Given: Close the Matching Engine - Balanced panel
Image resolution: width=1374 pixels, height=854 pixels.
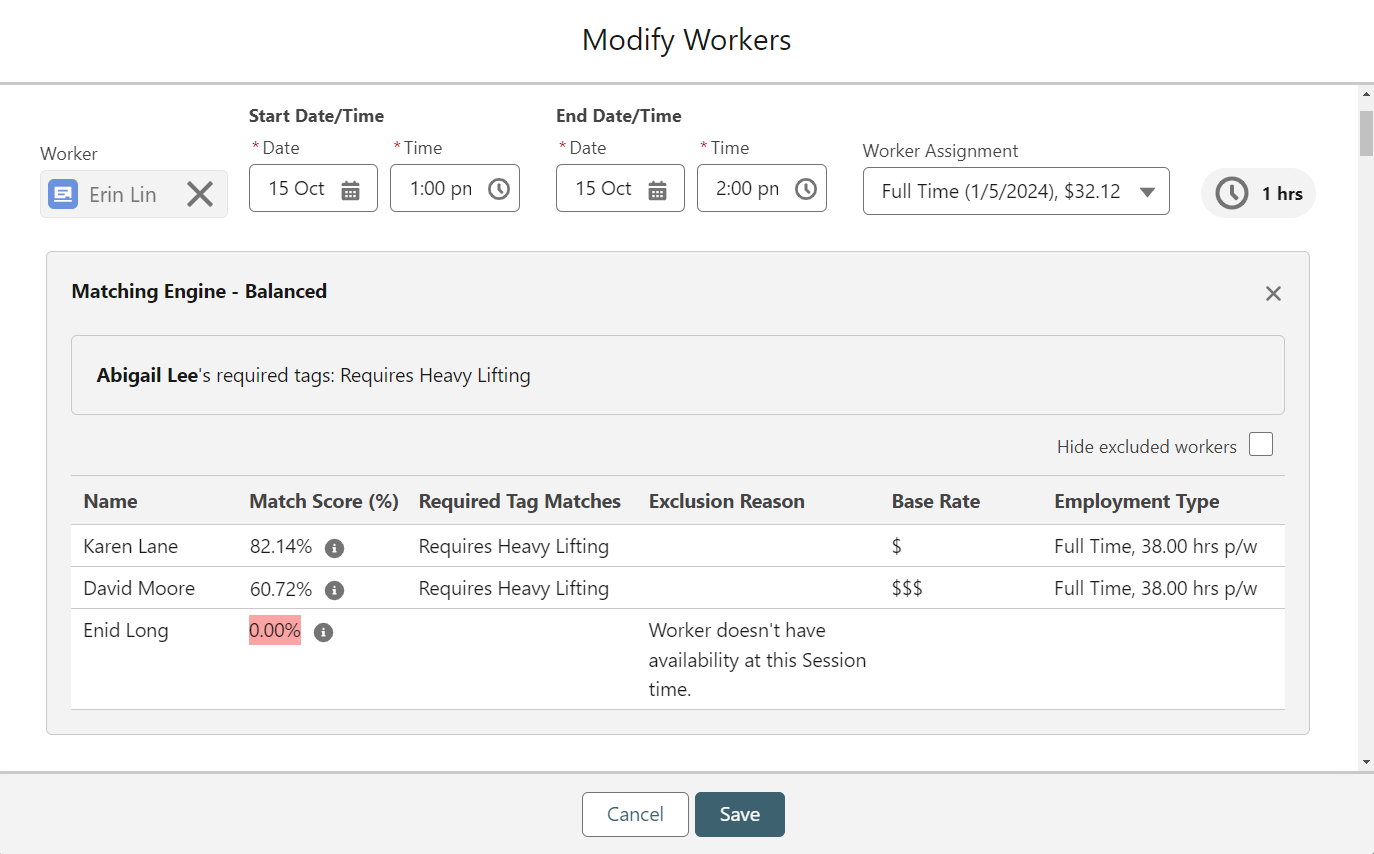Looking at the screenshot, I should pyautogui.click(x=1273, y=293).
